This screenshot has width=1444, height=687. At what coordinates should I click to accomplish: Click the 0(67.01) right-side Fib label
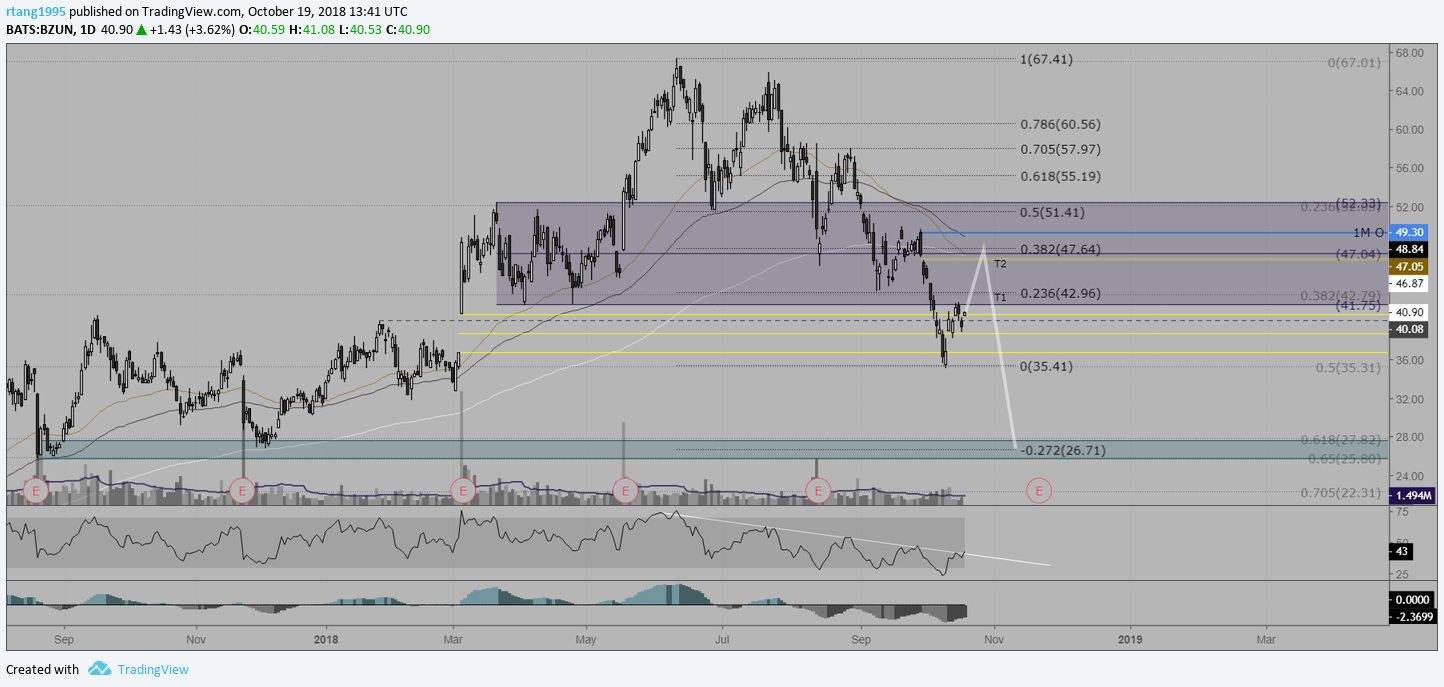point(1354,62)
